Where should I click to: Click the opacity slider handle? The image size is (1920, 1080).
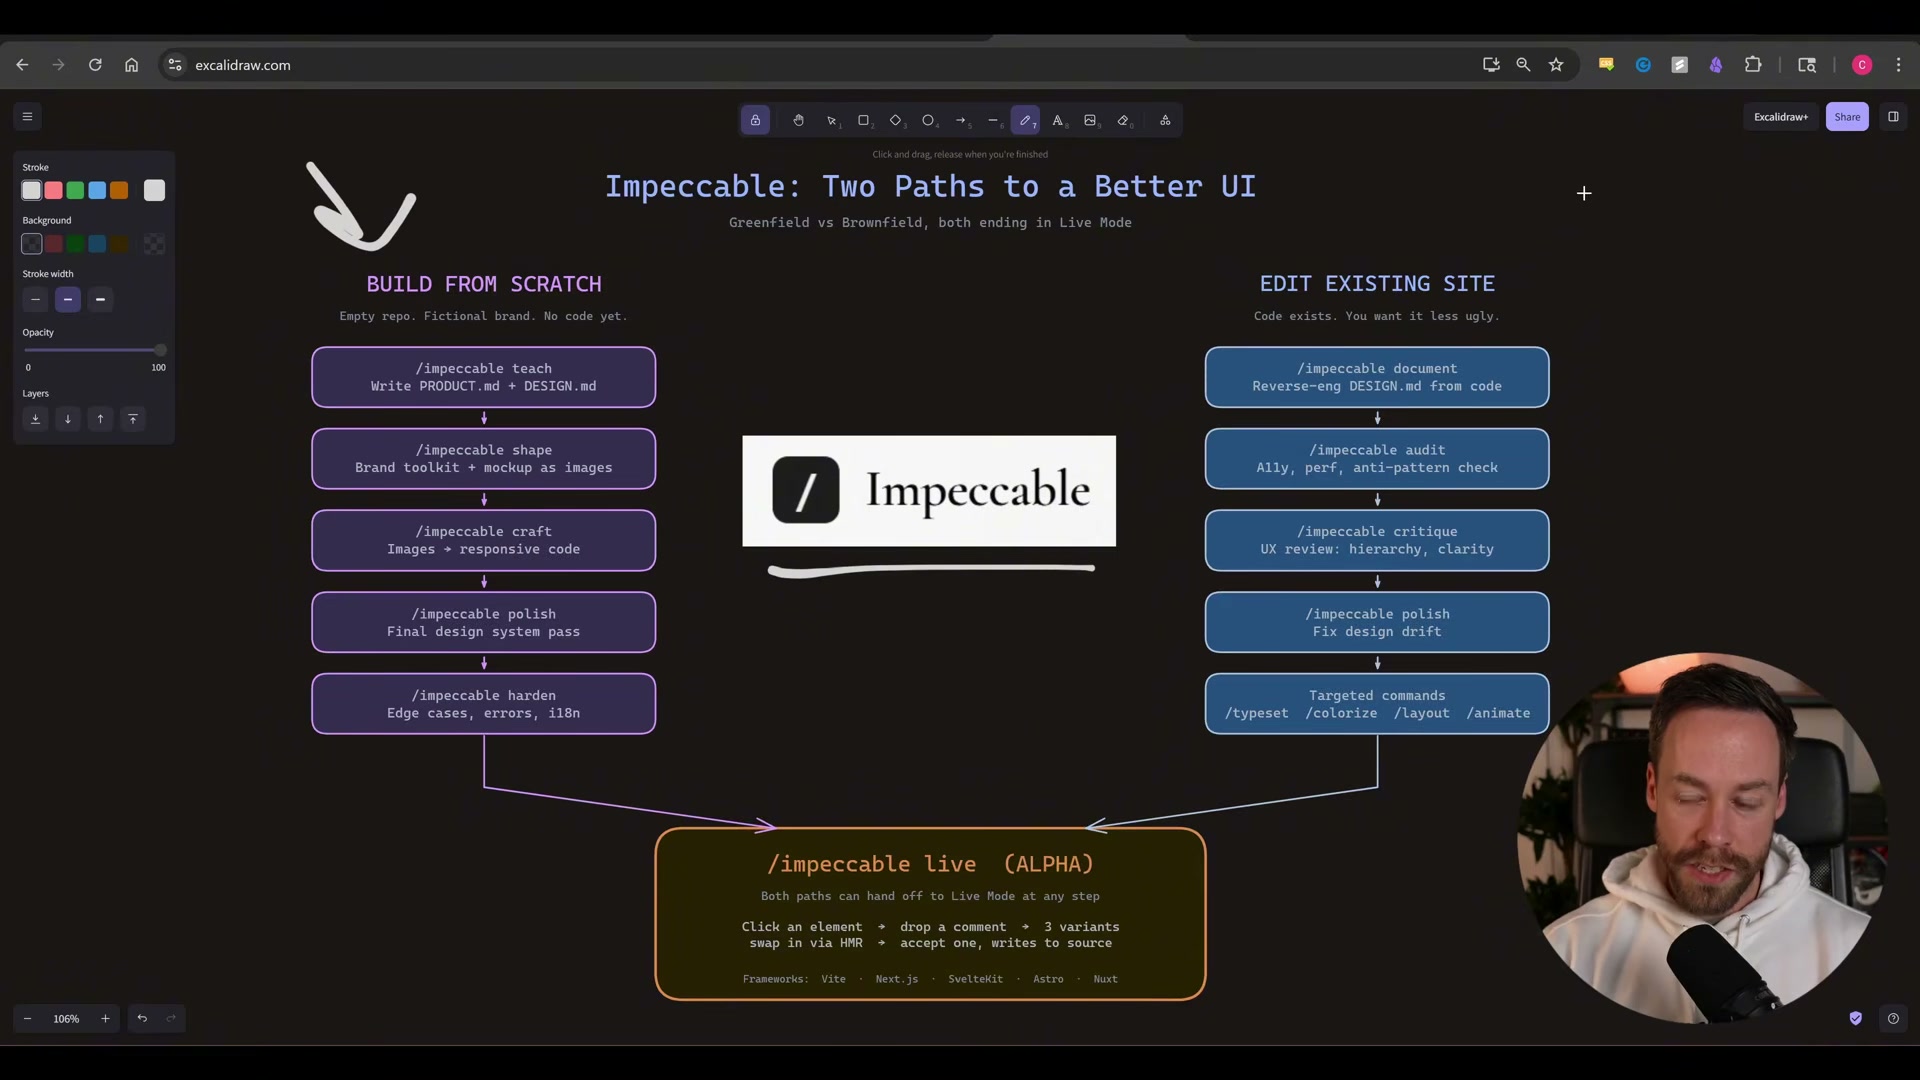[160, 350]
